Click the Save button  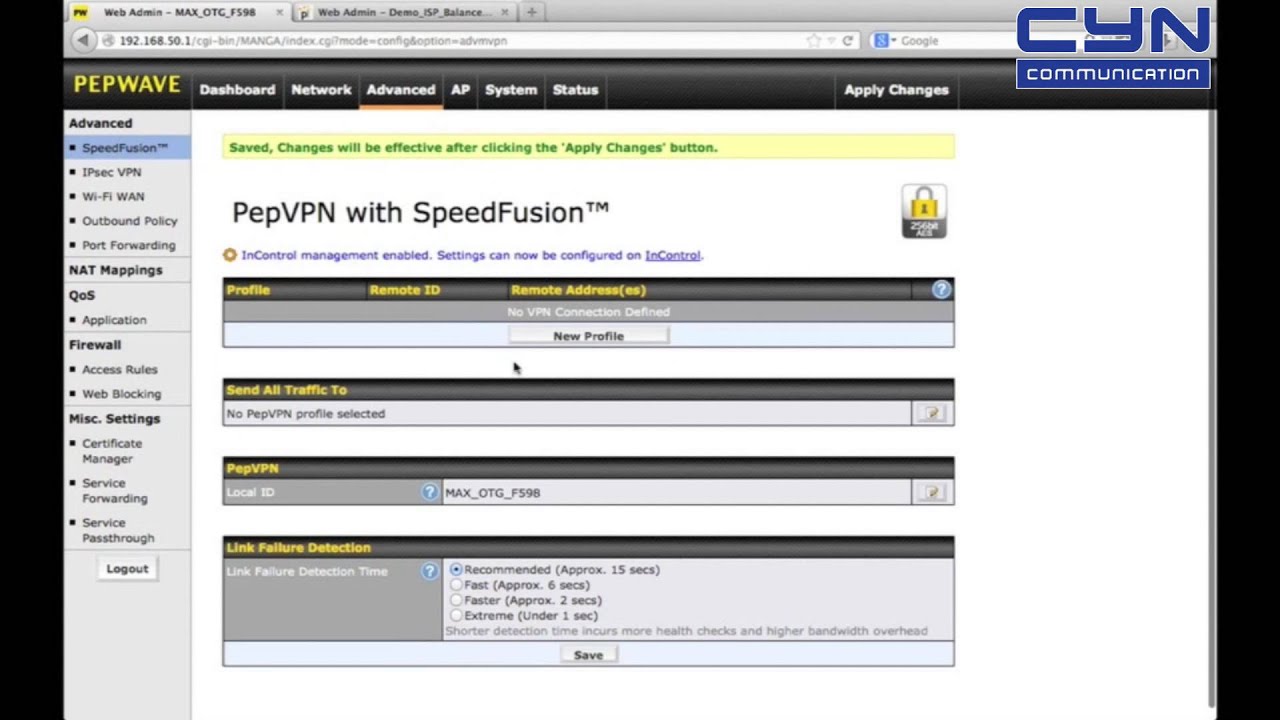588,655
